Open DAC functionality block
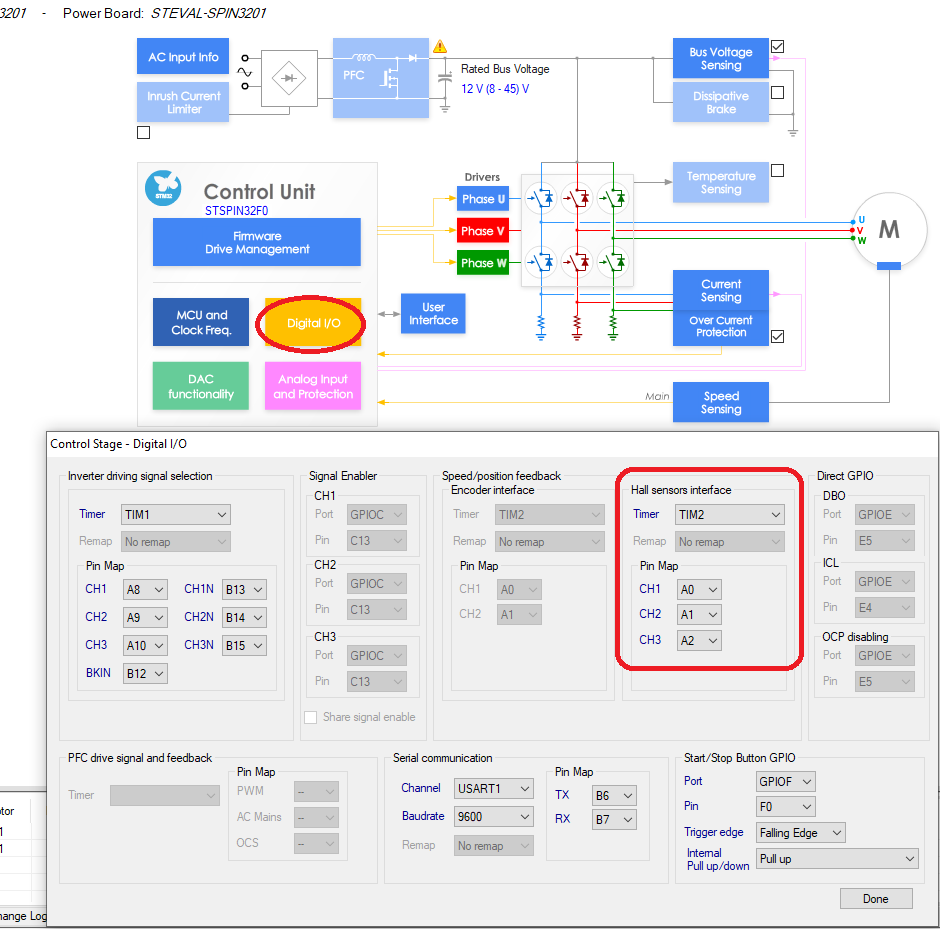940x929 pixels. point(201,386)
